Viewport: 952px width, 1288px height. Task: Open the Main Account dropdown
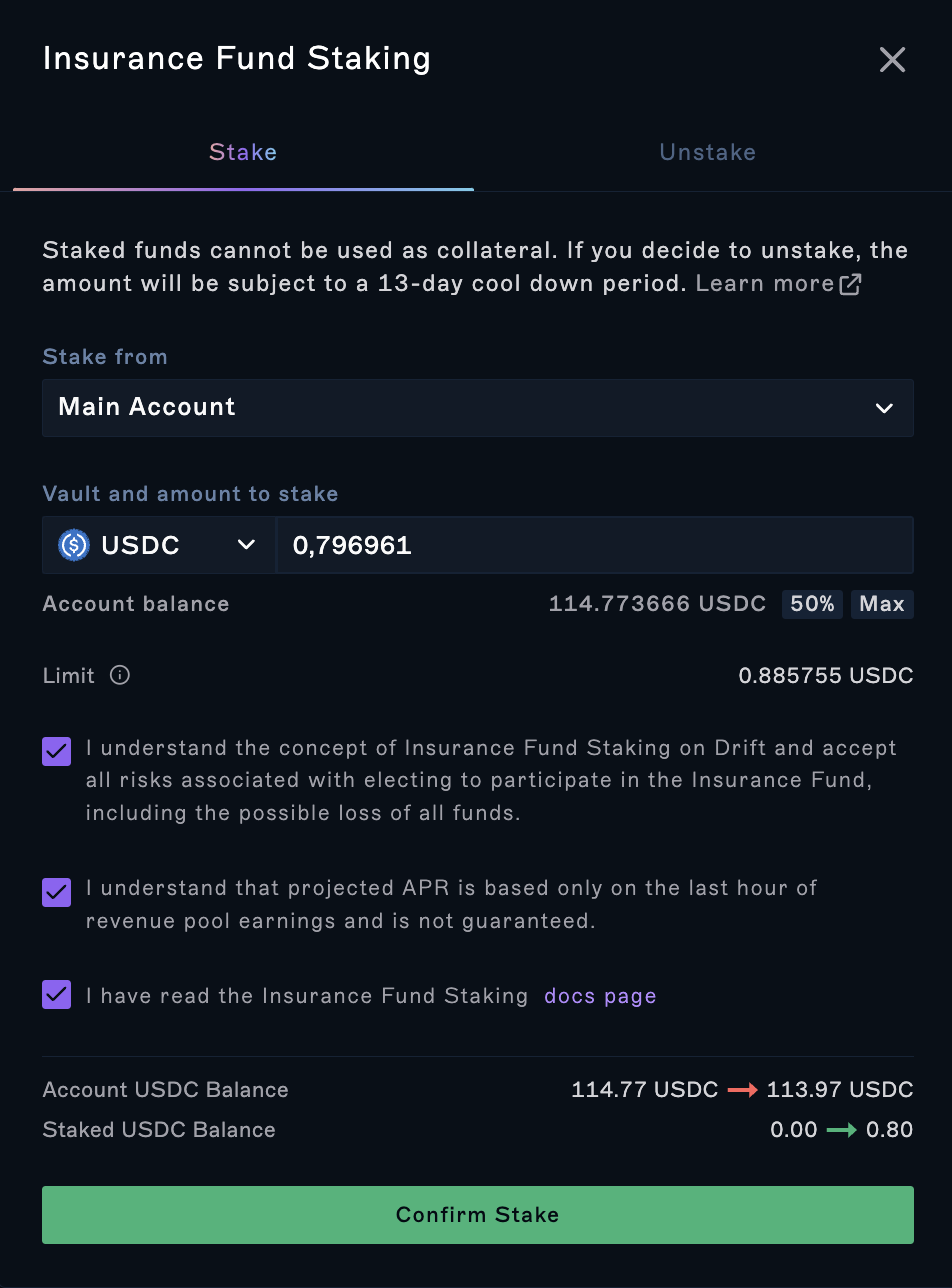point(478,407)
